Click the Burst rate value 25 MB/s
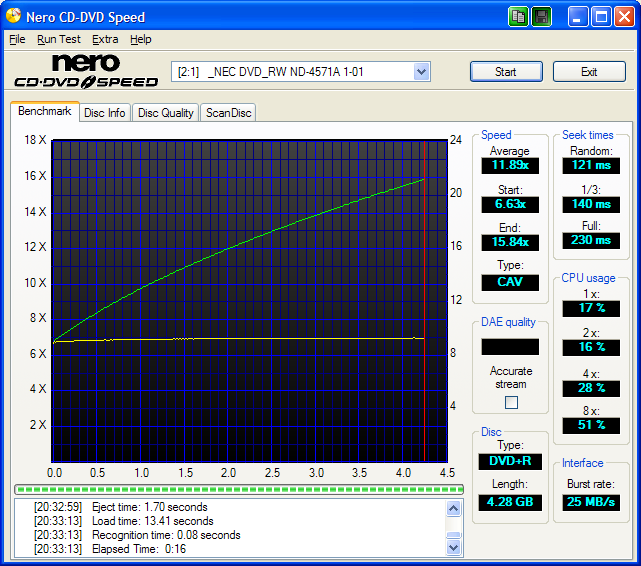The height and width of the screenshot is (566, 641). [591, 502]
